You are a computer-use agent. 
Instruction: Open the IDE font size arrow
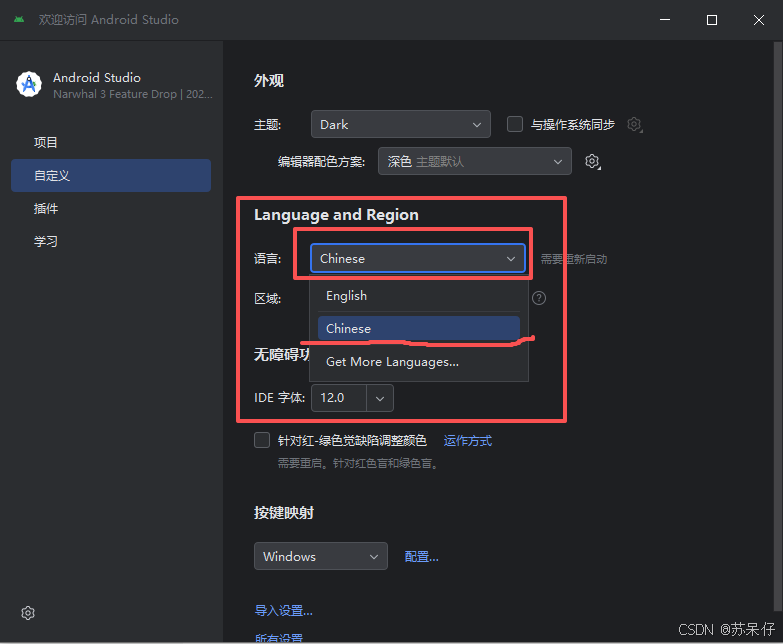(380, 398)
